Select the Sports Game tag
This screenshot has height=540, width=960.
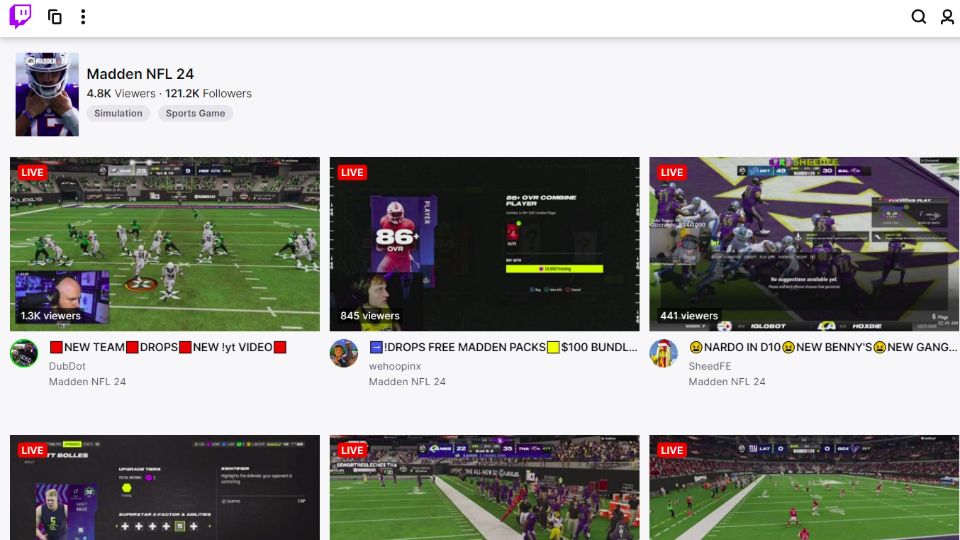195,113
